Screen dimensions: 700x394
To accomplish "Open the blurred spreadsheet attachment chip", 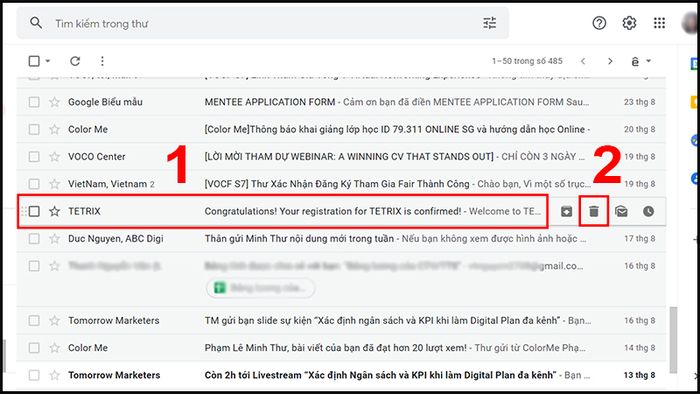I will point(260,288).
